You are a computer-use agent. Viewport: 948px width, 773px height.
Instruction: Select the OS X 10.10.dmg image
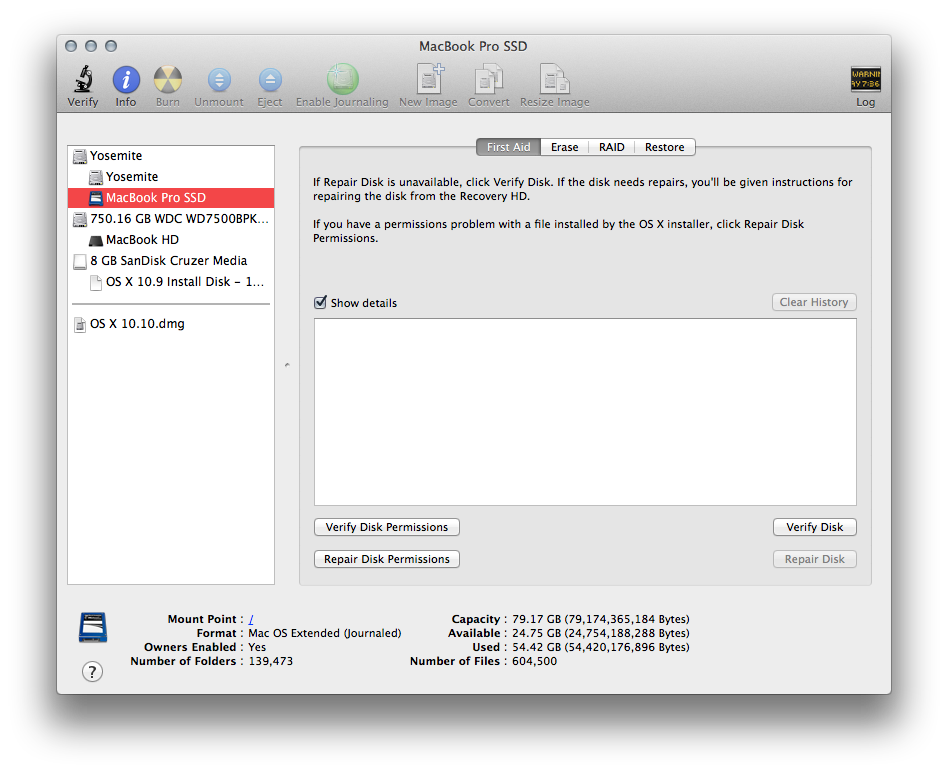(170, 324)
